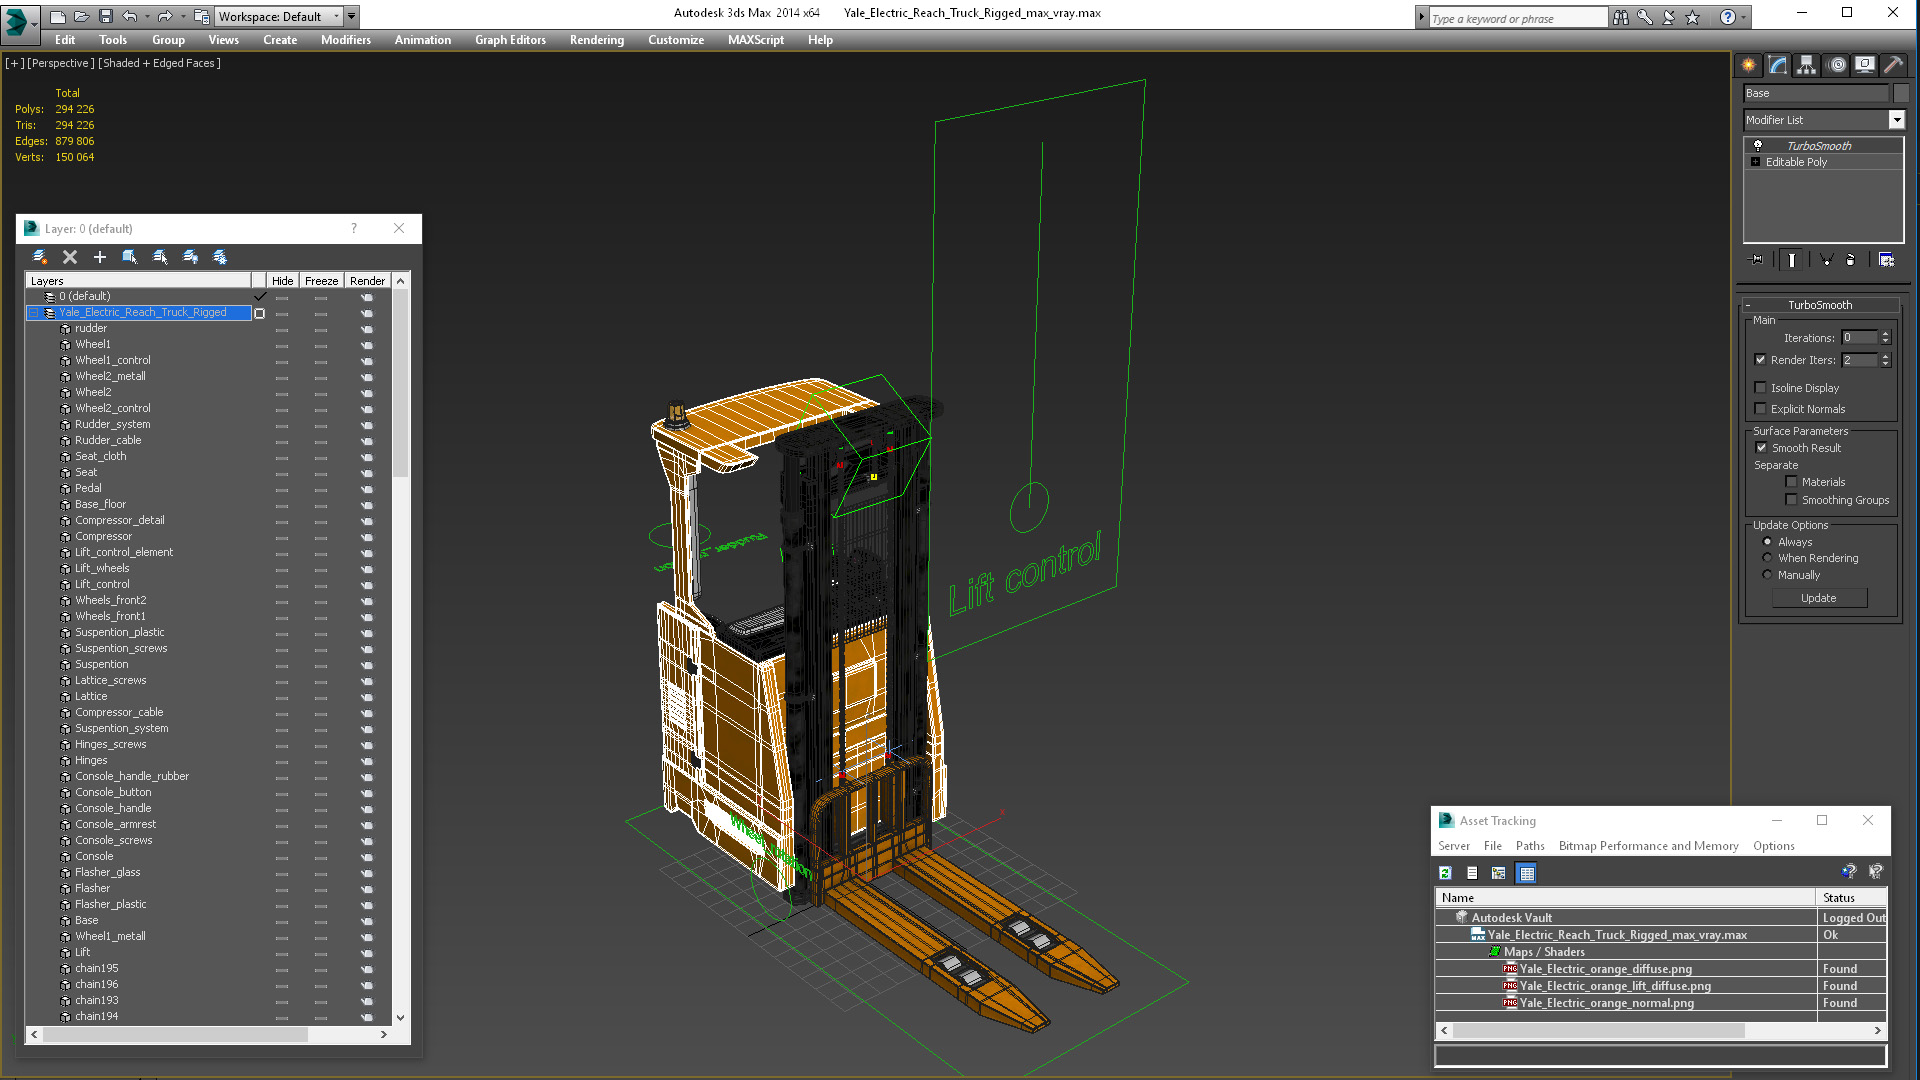Open Configure Modifier Sets icon
The width and height of the screenshot is (1920, 1080).
(x=1886, y=260)
